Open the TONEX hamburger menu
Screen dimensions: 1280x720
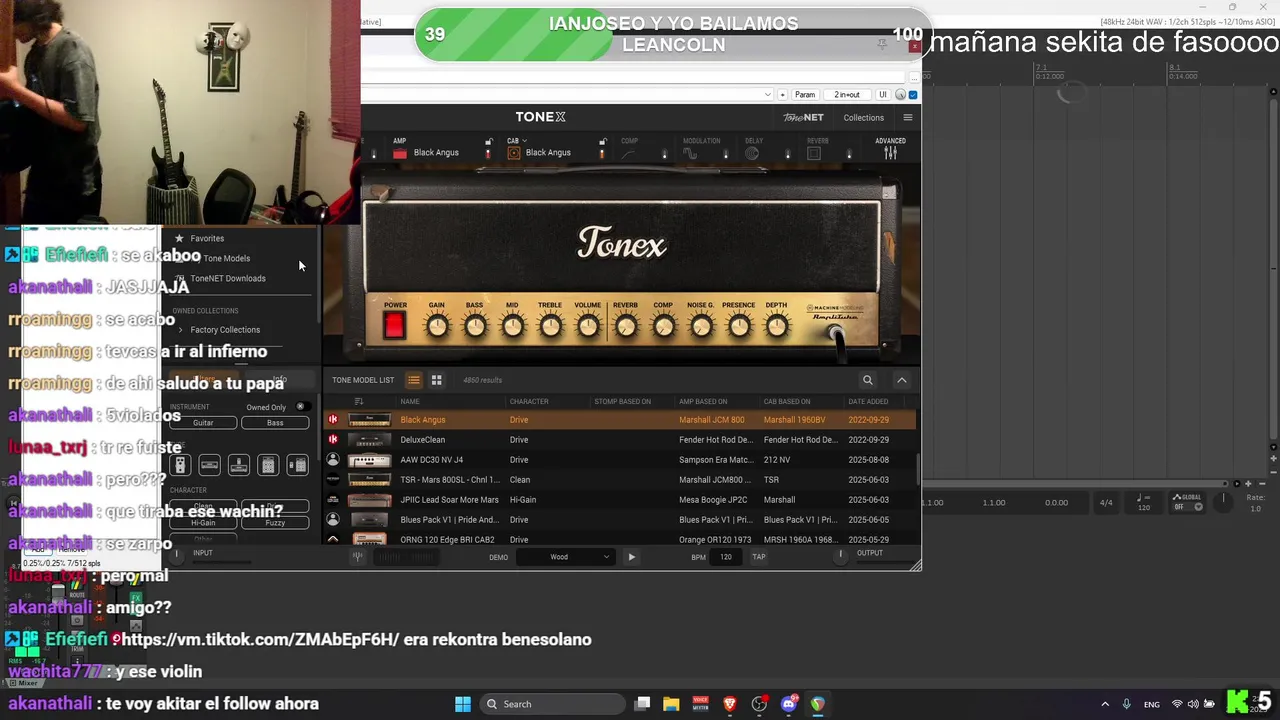(908, 117)
